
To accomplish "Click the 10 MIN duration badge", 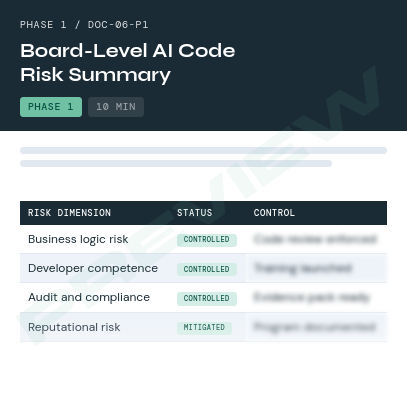I will coord(116,107).
